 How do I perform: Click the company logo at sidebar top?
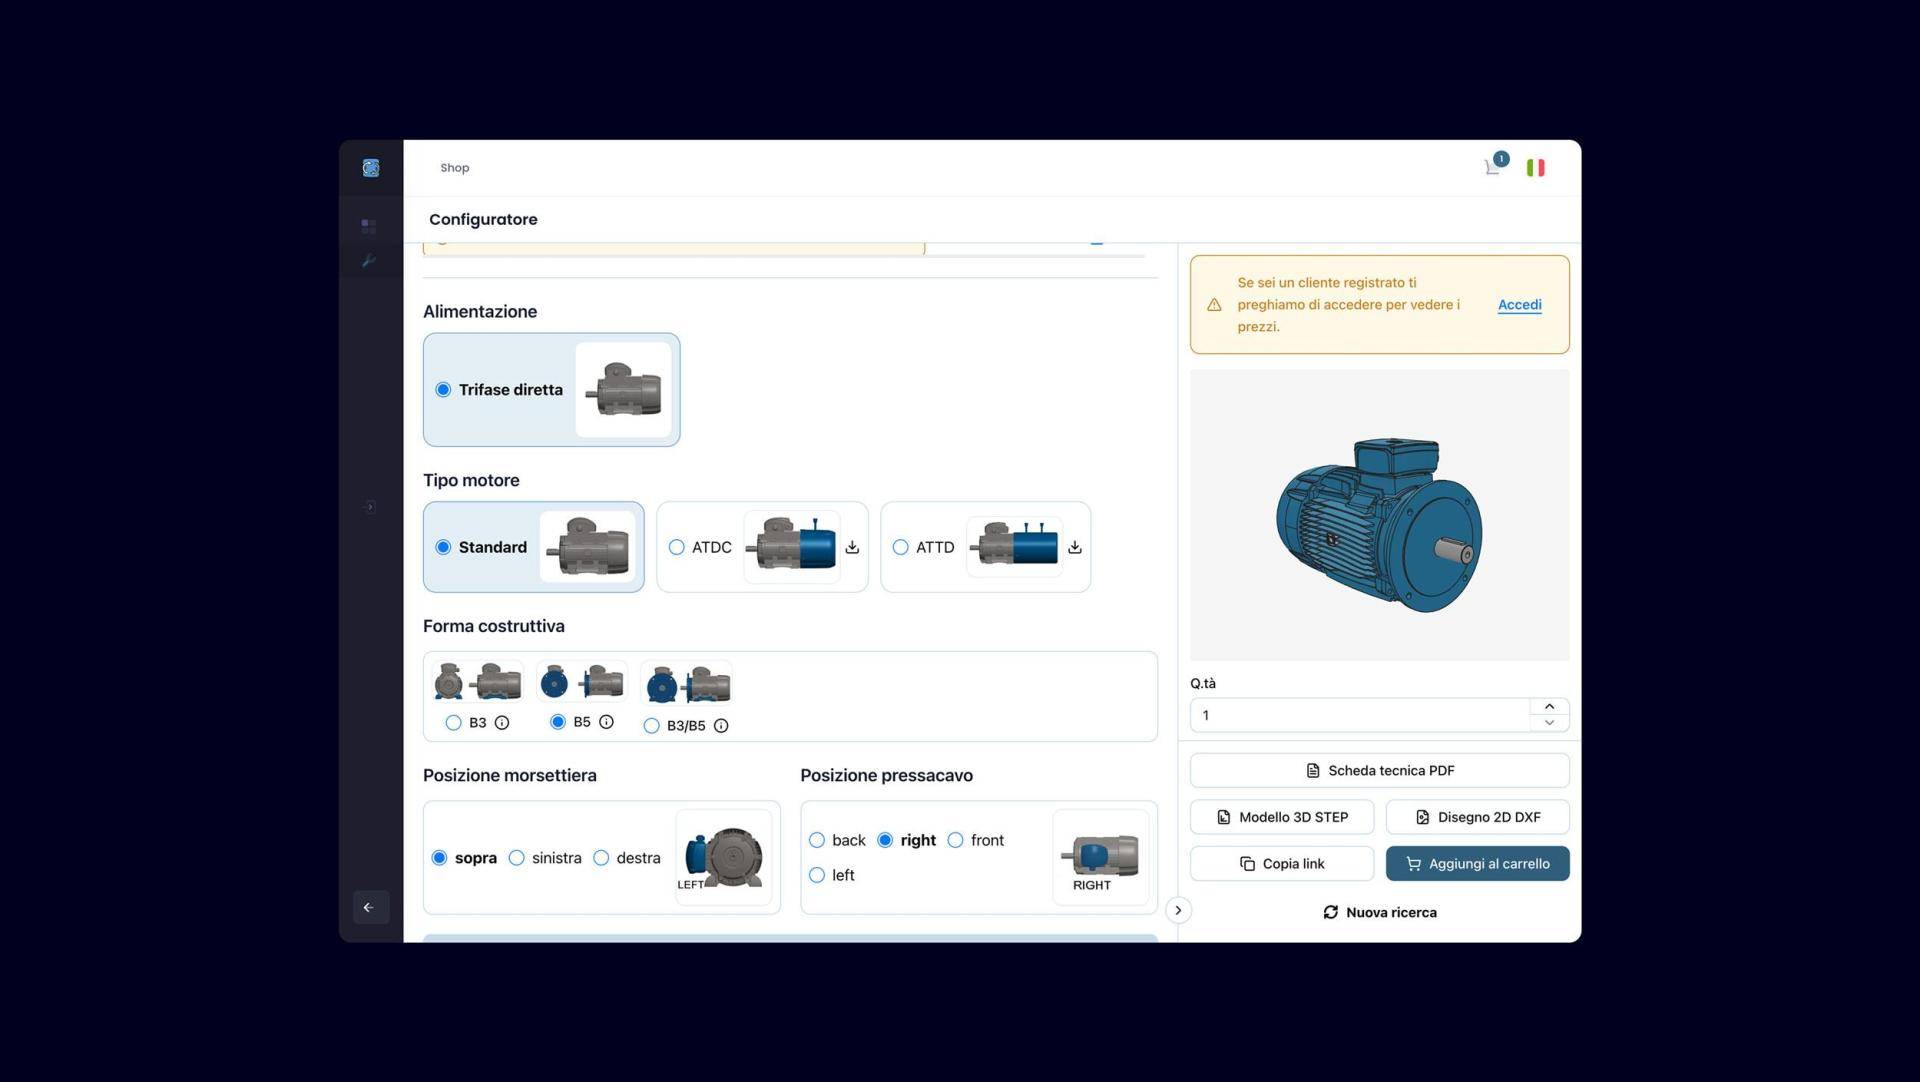coord(370,167)
